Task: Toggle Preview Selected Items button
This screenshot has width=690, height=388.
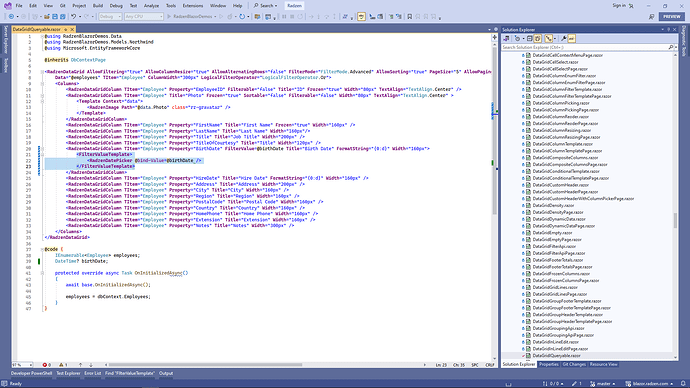Action: coord(571,39)
